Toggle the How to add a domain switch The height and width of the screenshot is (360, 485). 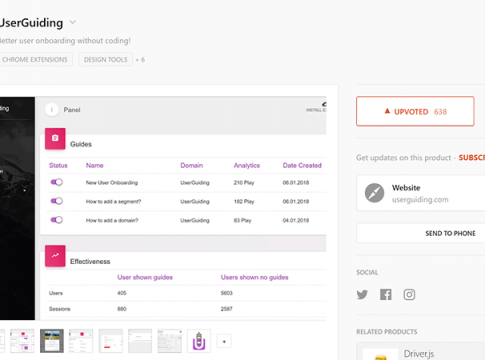pos(57,220)
